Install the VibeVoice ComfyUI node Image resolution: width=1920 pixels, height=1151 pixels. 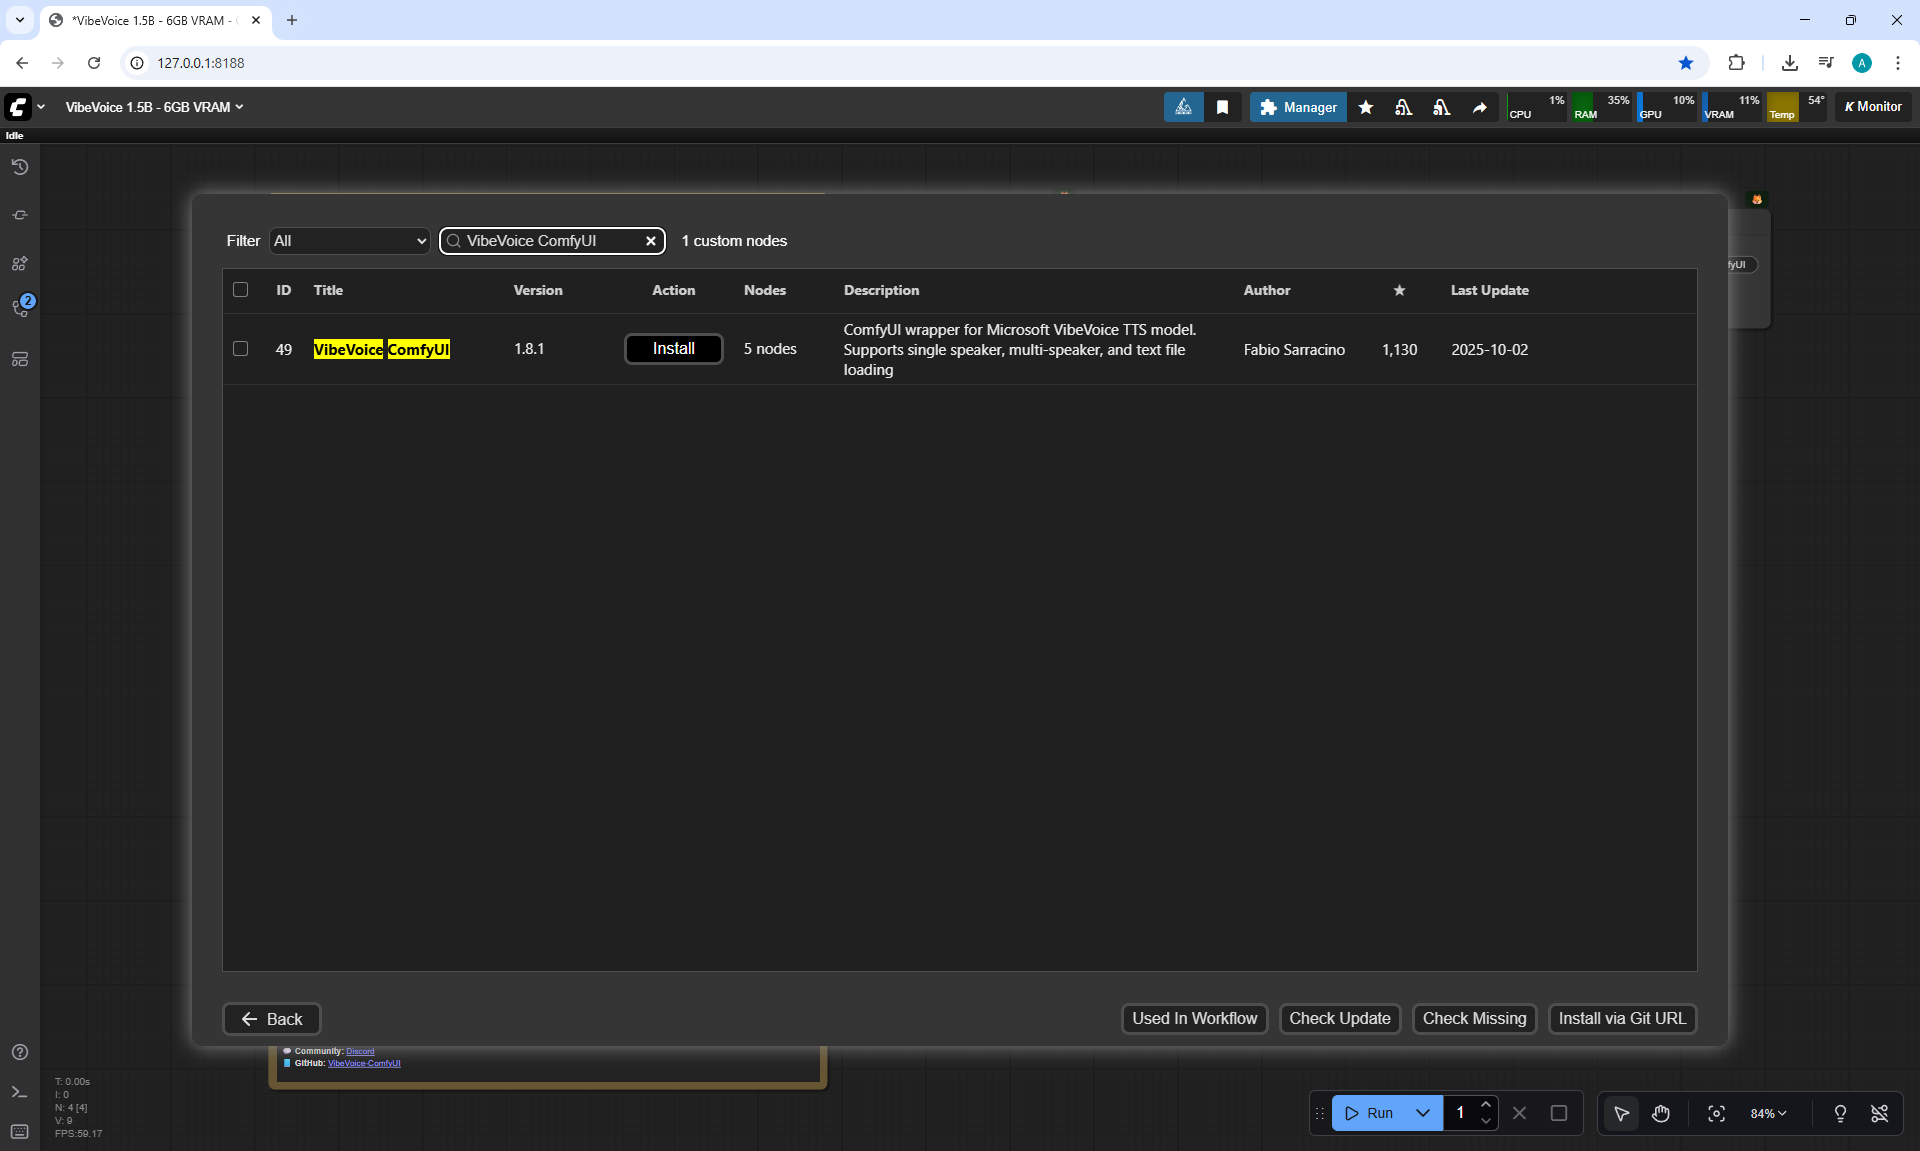(673, 349)
